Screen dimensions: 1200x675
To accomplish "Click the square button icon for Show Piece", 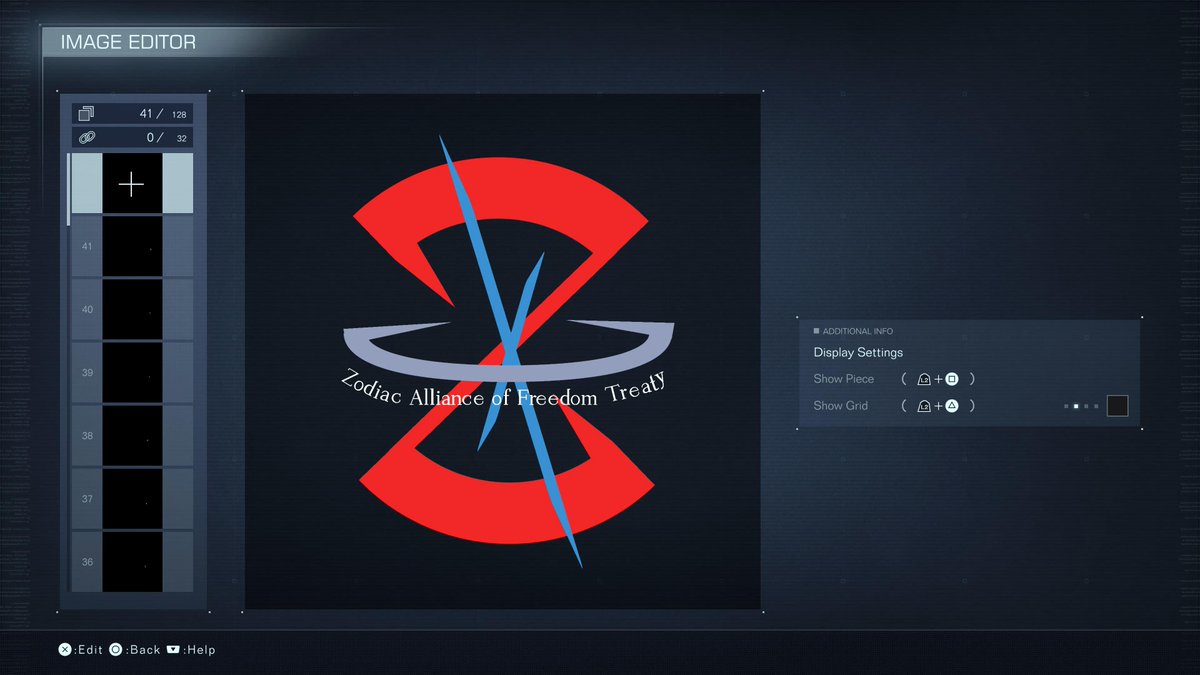I will [x=952, y=379].
